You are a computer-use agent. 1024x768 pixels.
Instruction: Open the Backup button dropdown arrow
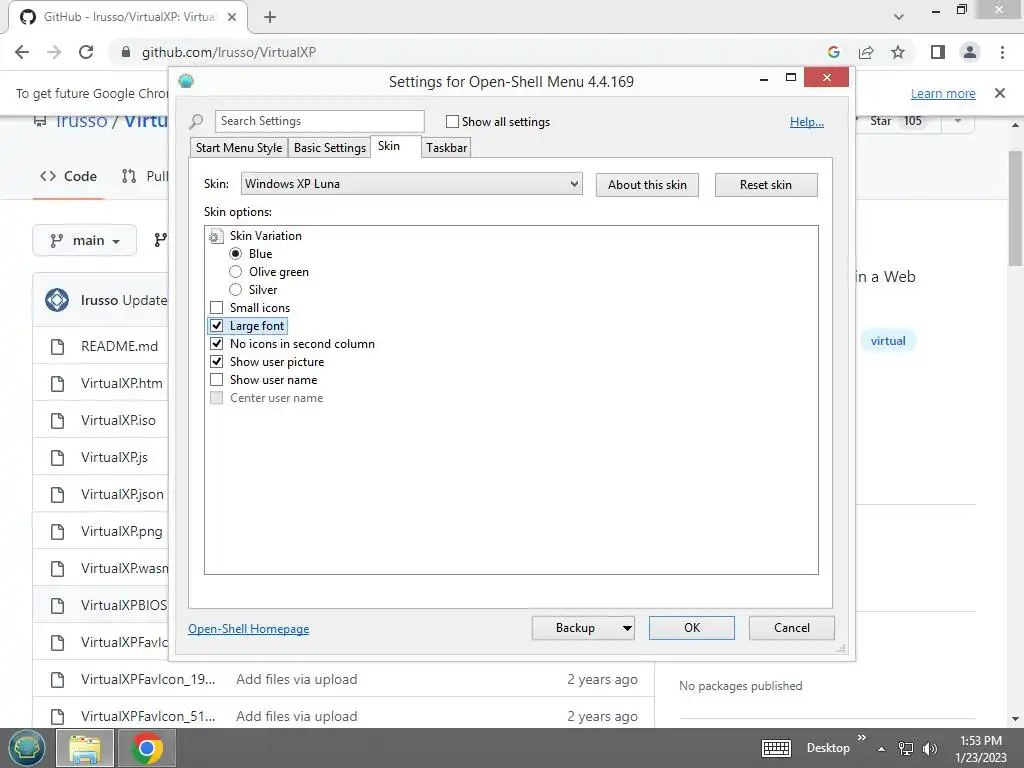tap(627, 628)
